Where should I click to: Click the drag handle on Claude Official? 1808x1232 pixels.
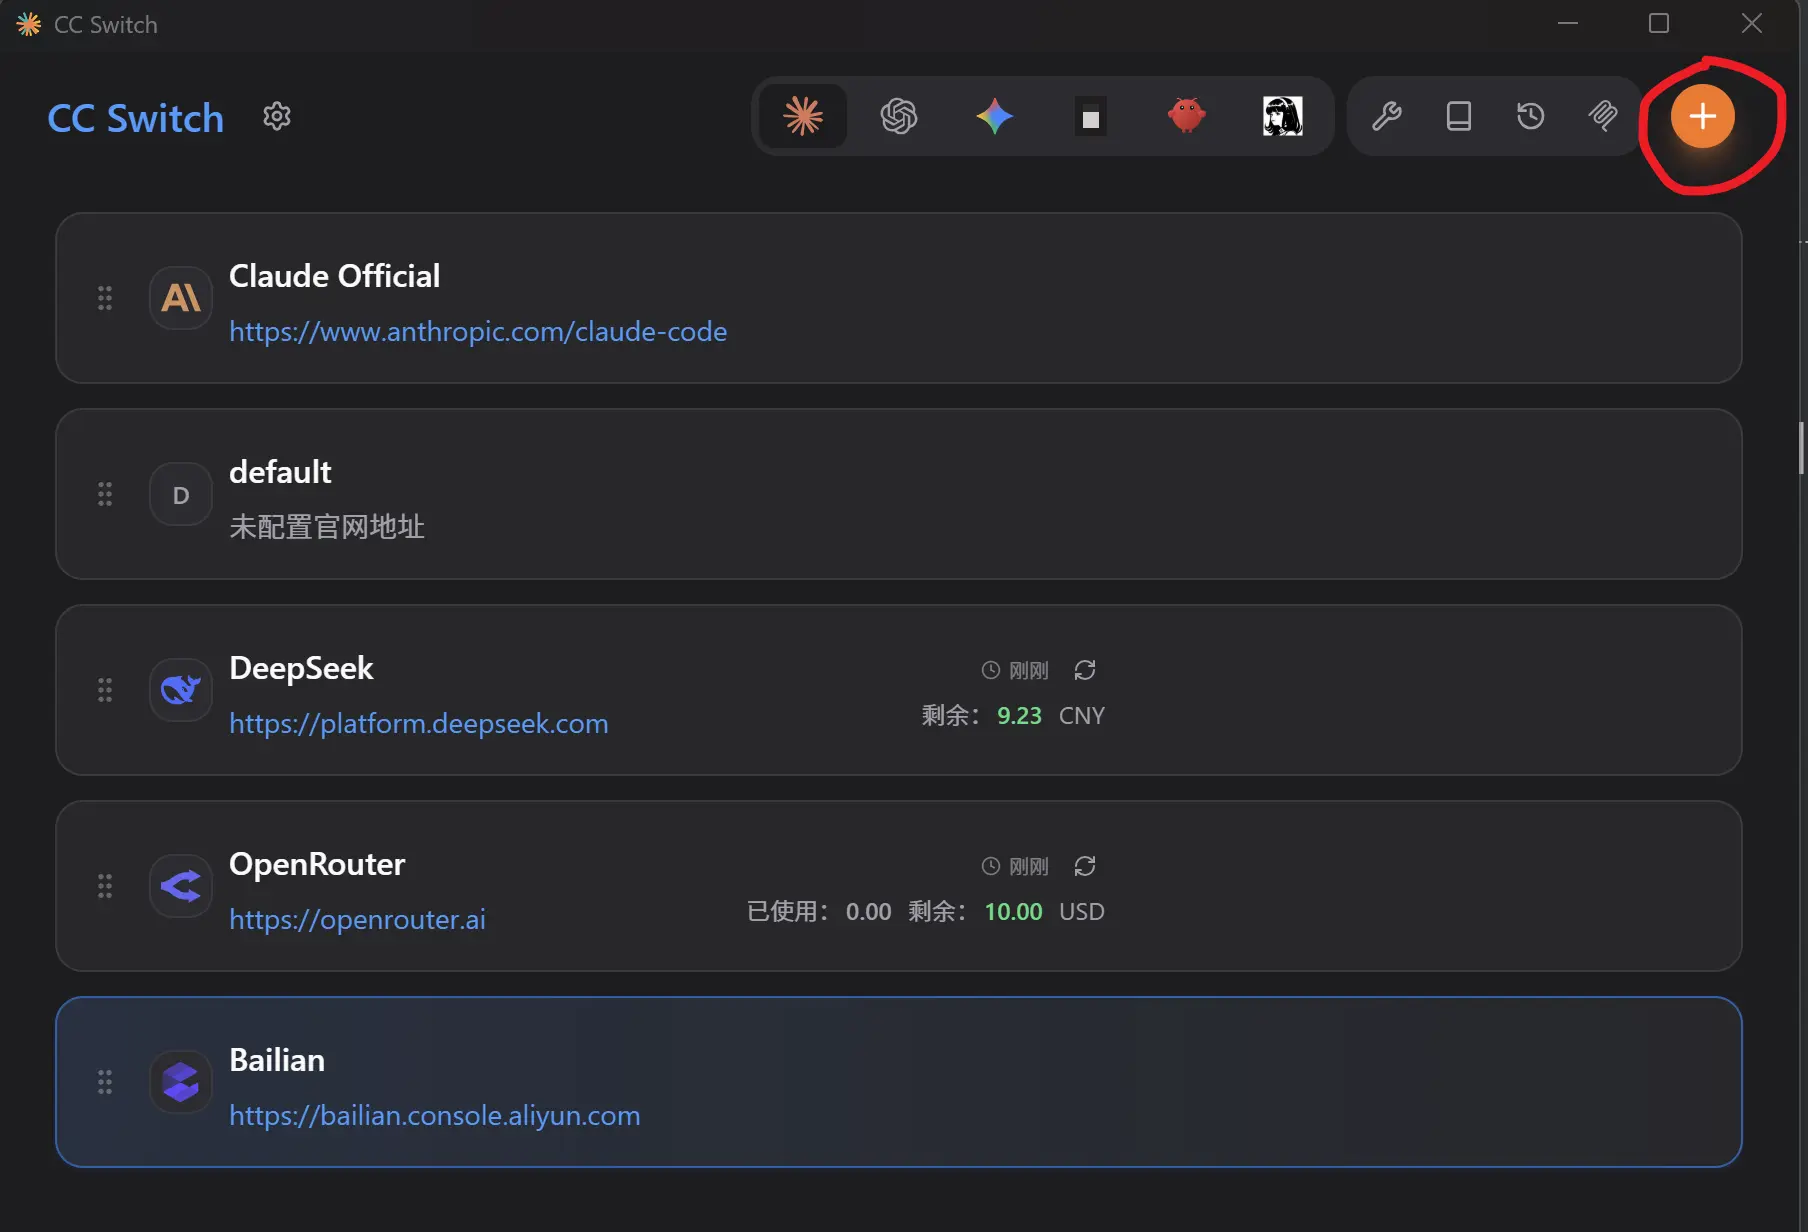(x=105, y=298)
